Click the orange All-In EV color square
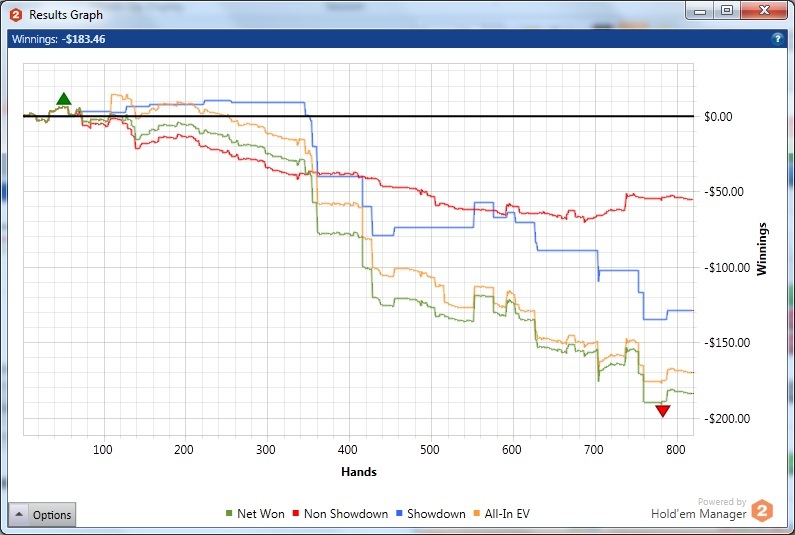Viewport: 795px width, 535px height. [477, 514]
